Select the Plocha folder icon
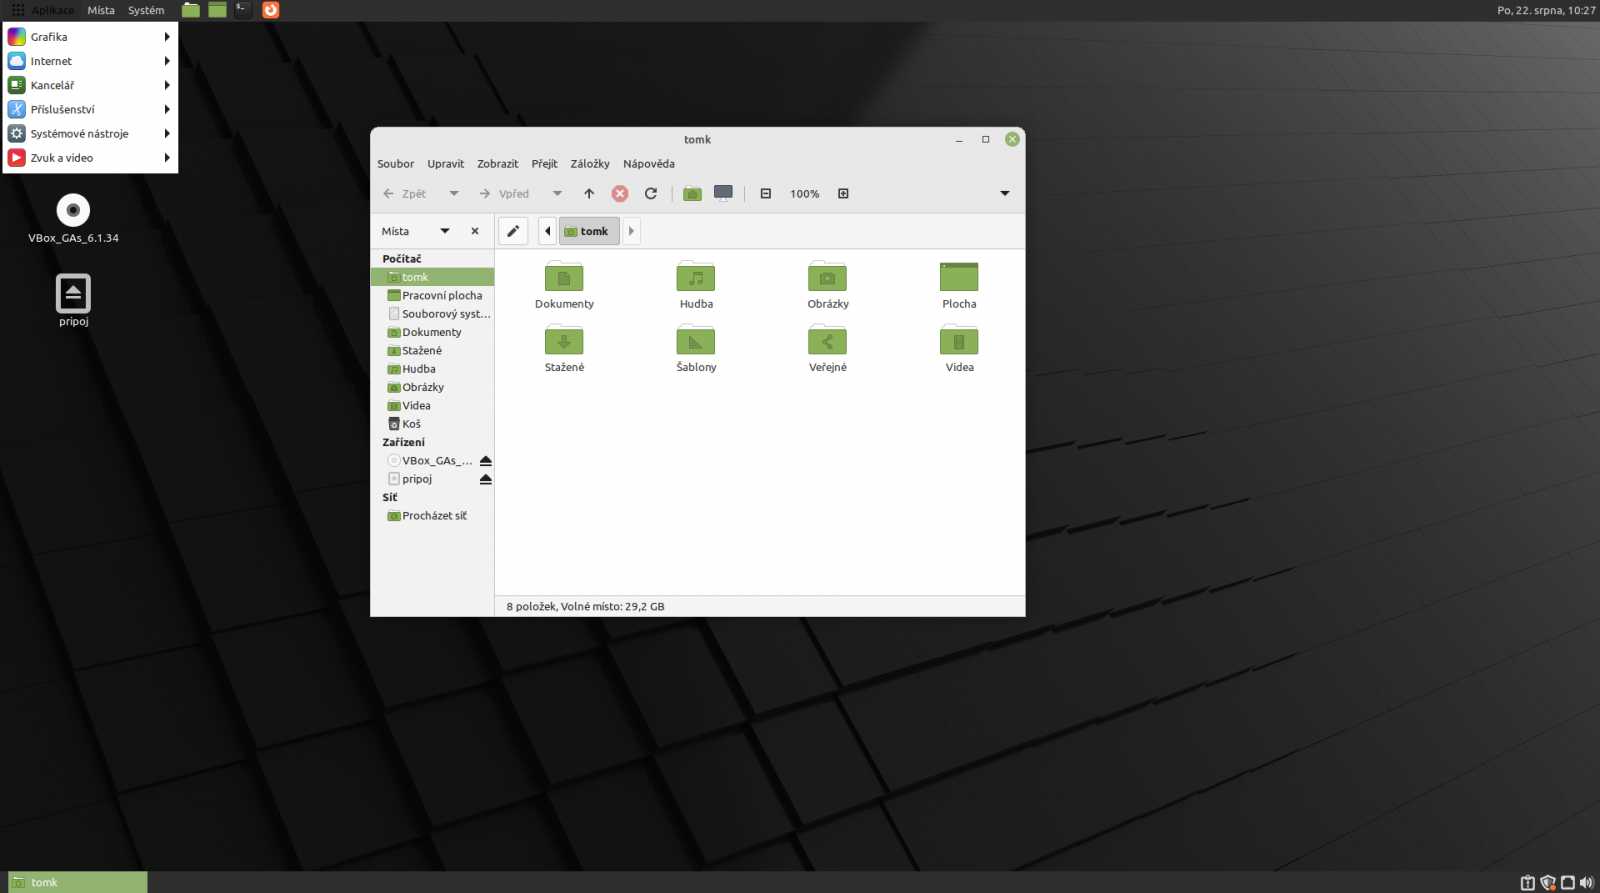 click(x=959, y=277)
